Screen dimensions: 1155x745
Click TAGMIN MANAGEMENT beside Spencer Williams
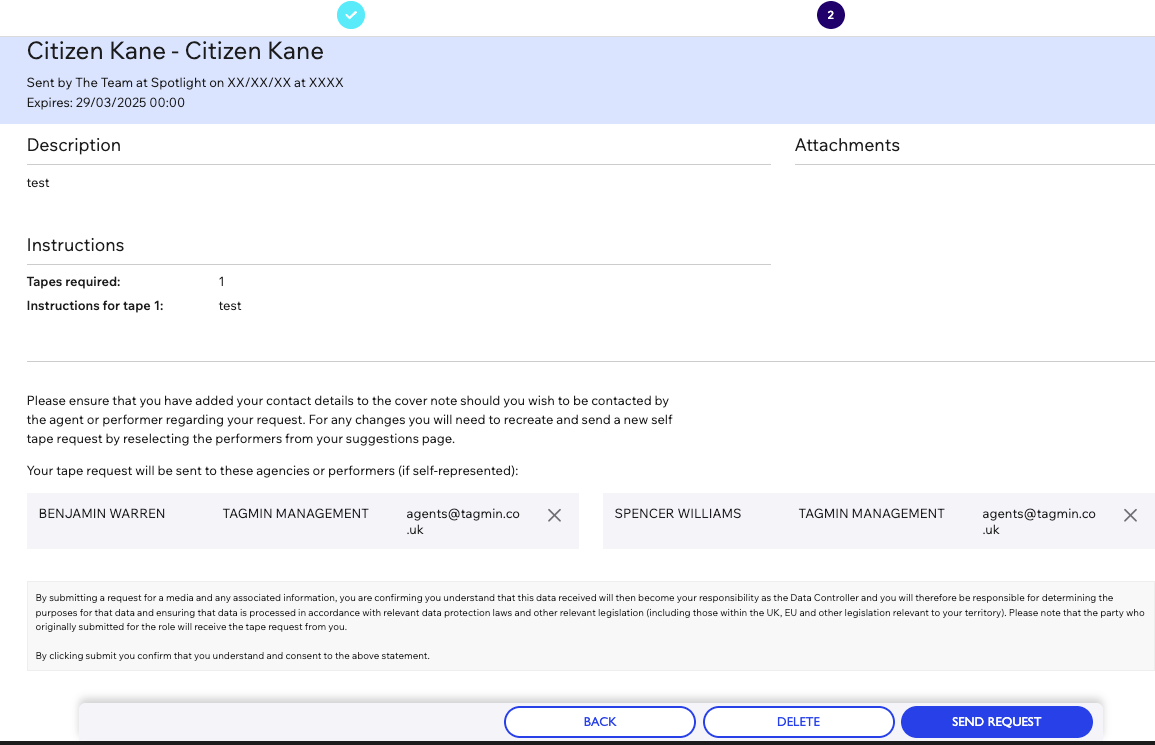[871, 514]
